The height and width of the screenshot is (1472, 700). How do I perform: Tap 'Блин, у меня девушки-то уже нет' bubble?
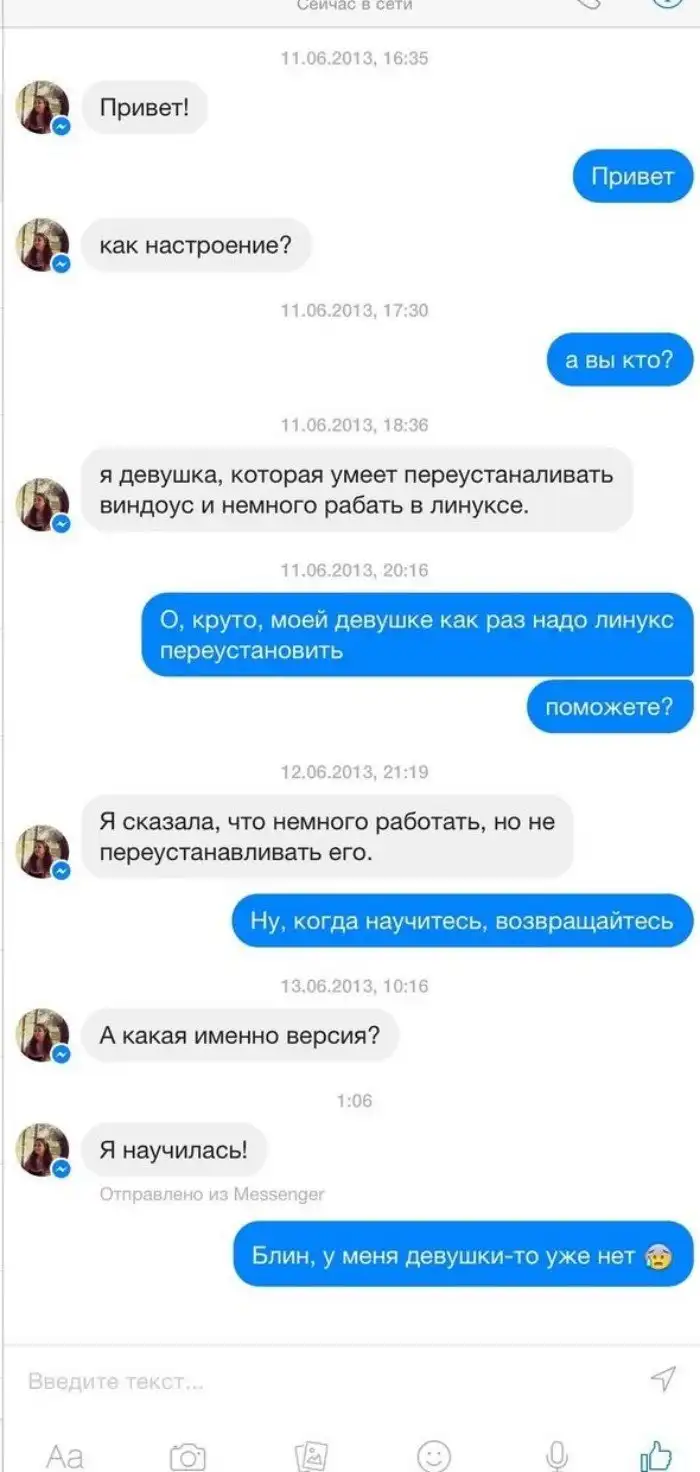click(463, 1255)
